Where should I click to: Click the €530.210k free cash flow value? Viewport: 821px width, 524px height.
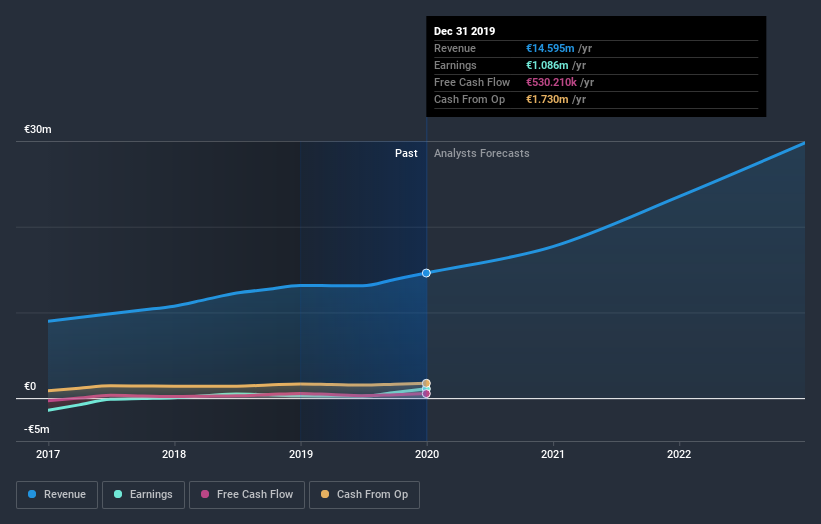click(551, 82)
